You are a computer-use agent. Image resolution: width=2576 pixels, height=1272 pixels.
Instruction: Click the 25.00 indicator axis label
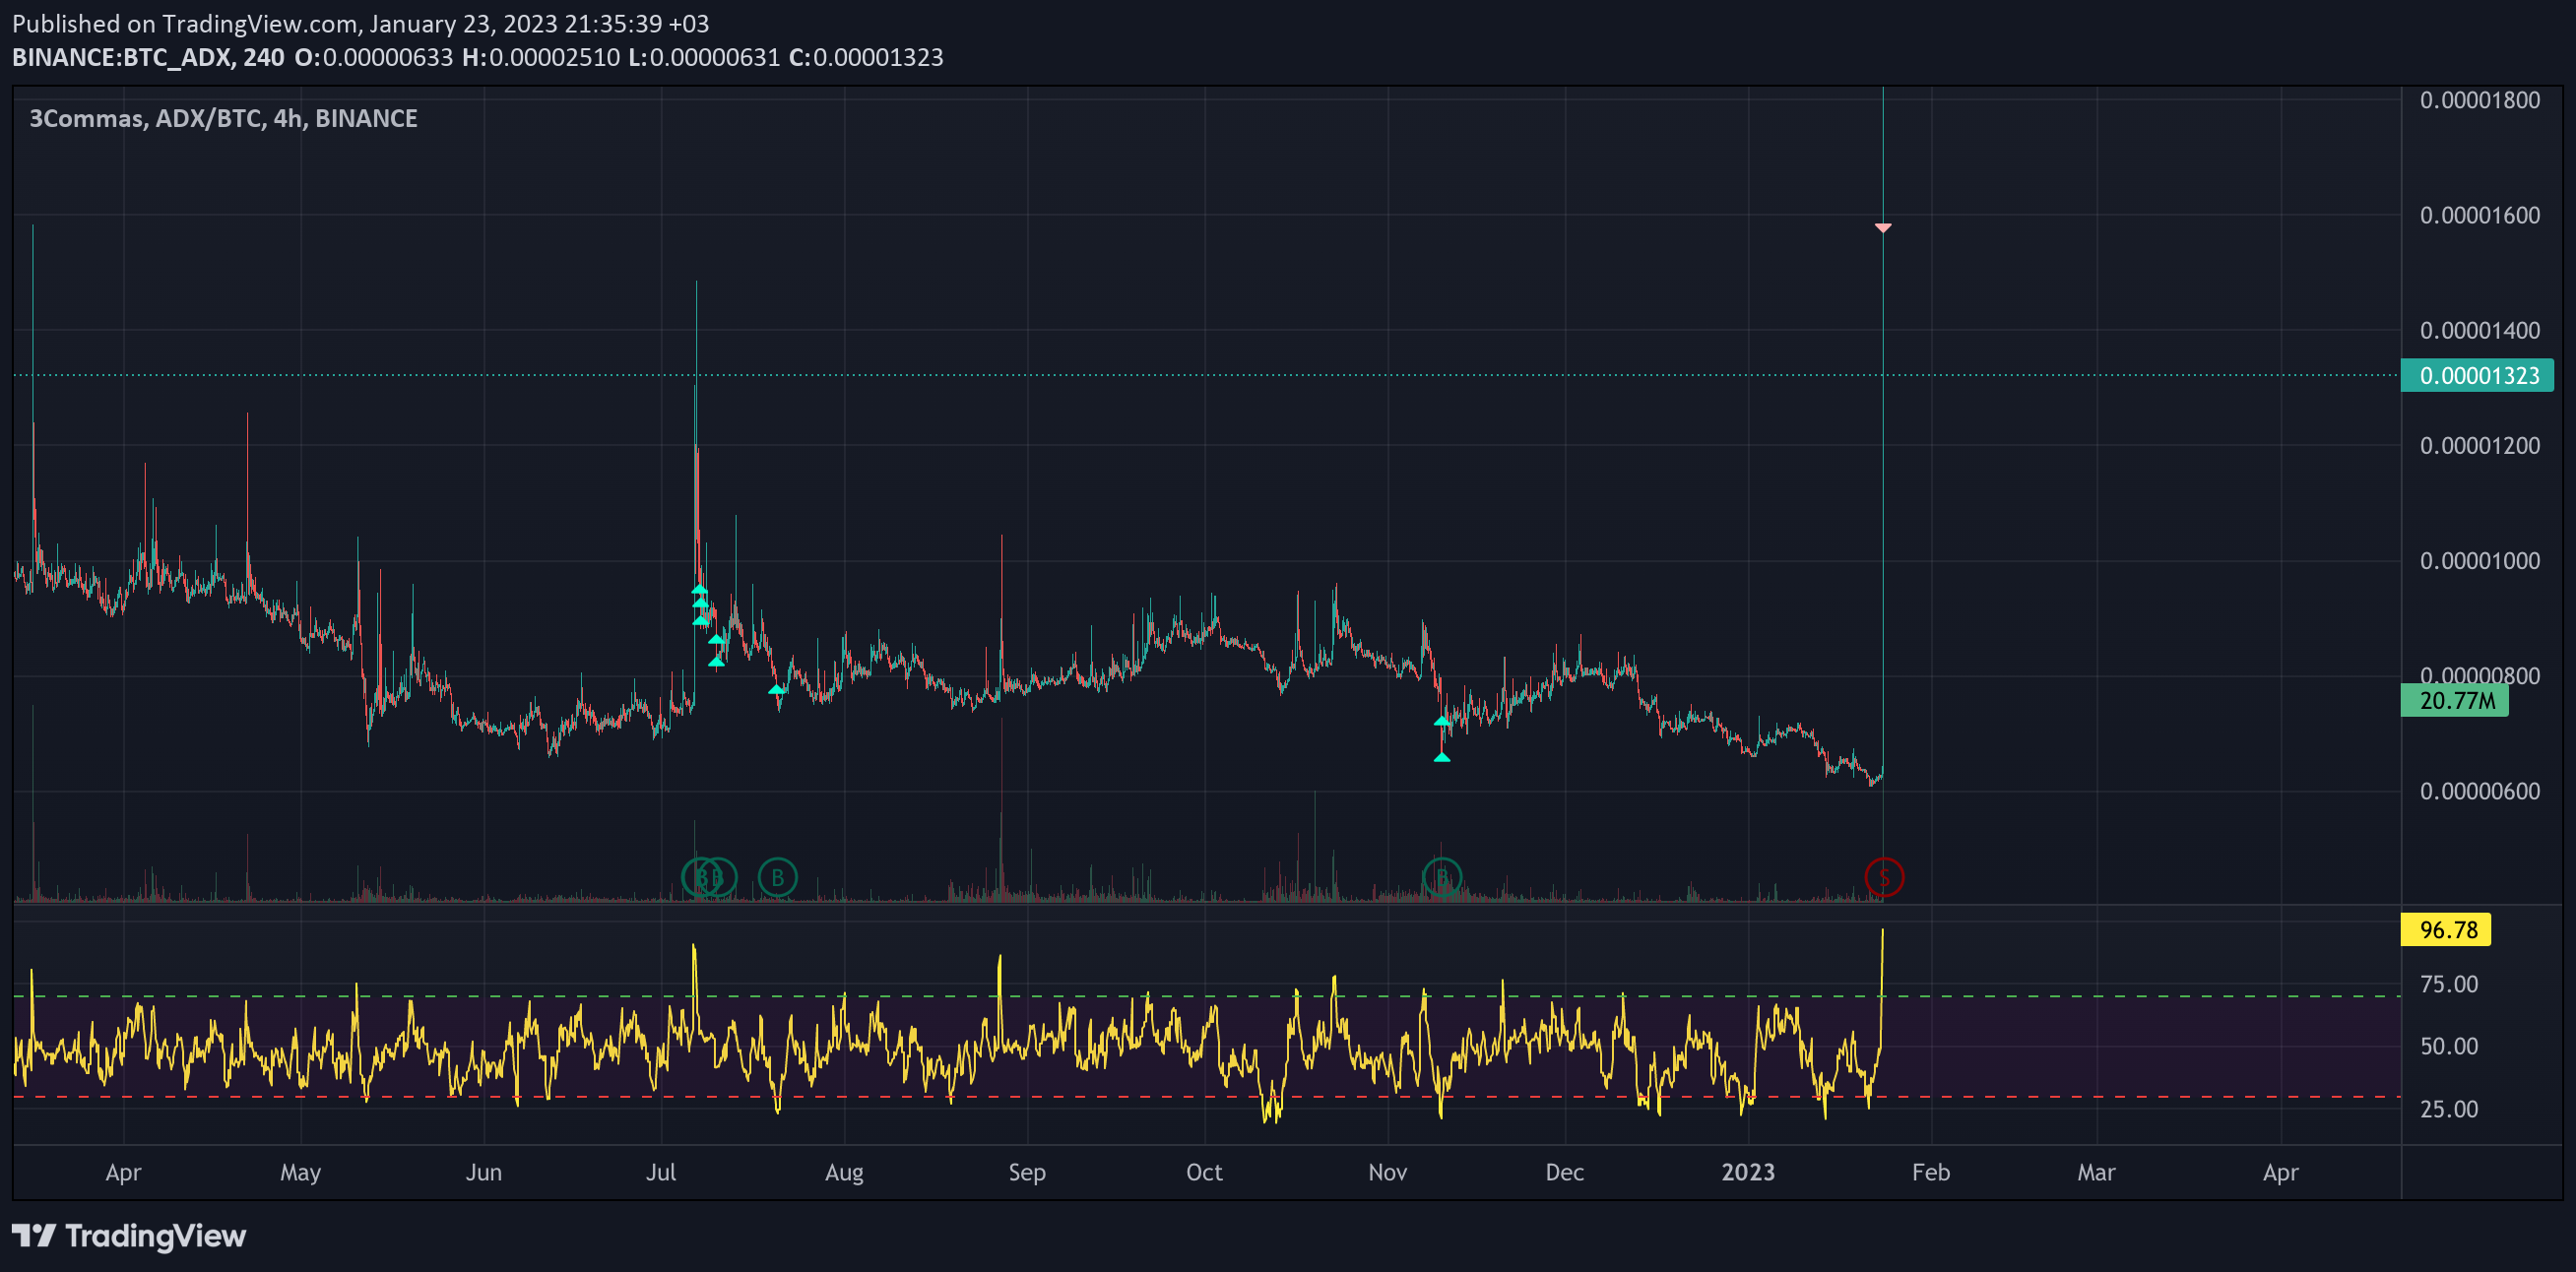2448,1109
